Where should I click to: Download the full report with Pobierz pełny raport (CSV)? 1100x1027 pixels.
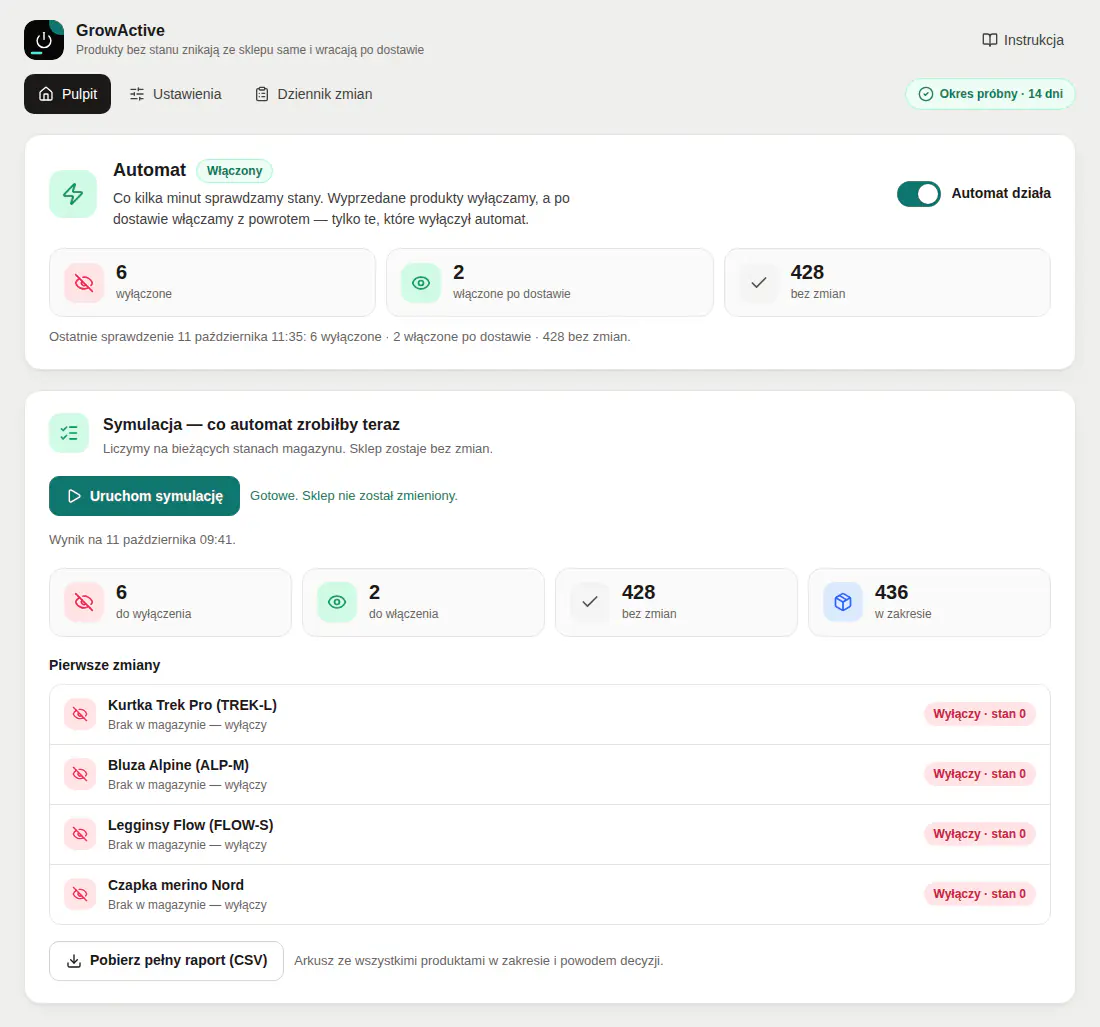[166, 960]
